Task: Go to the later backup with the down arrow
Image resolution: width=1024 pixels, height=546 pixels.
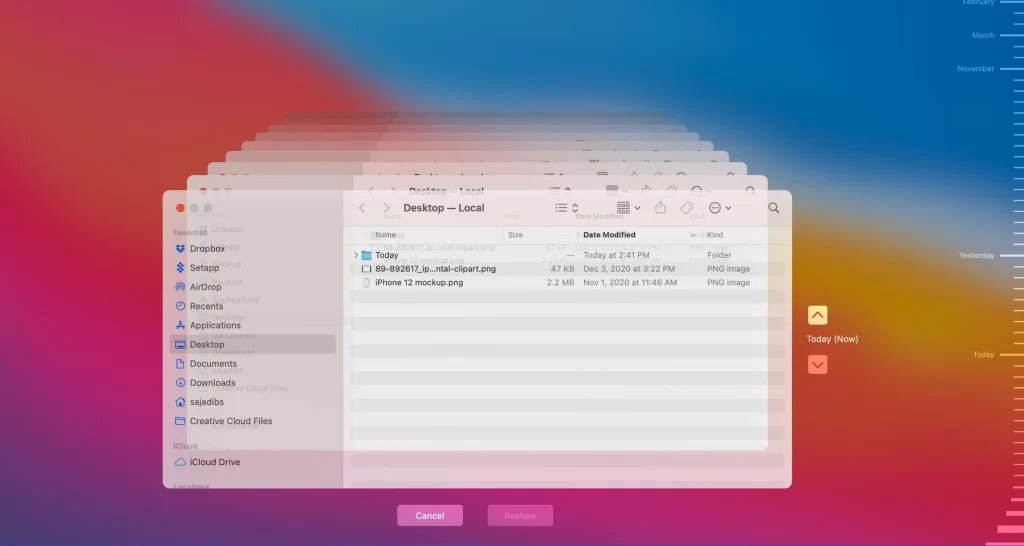Action: coord(818,364)
